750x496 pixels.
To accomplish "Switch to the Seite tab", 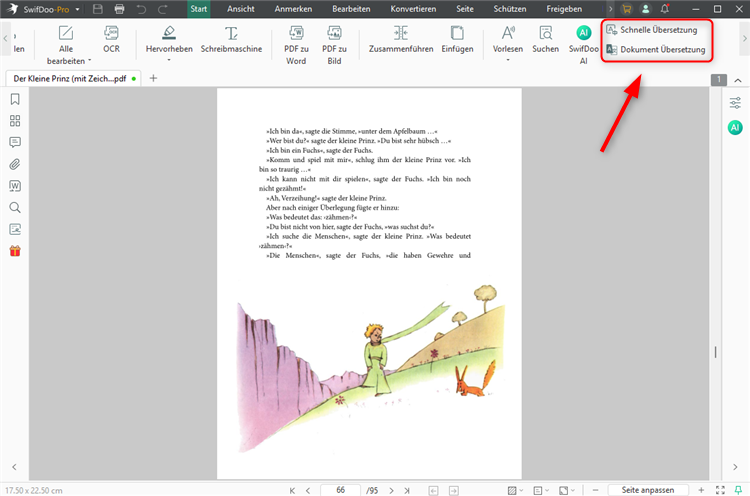I will click(x=464, y=9).
